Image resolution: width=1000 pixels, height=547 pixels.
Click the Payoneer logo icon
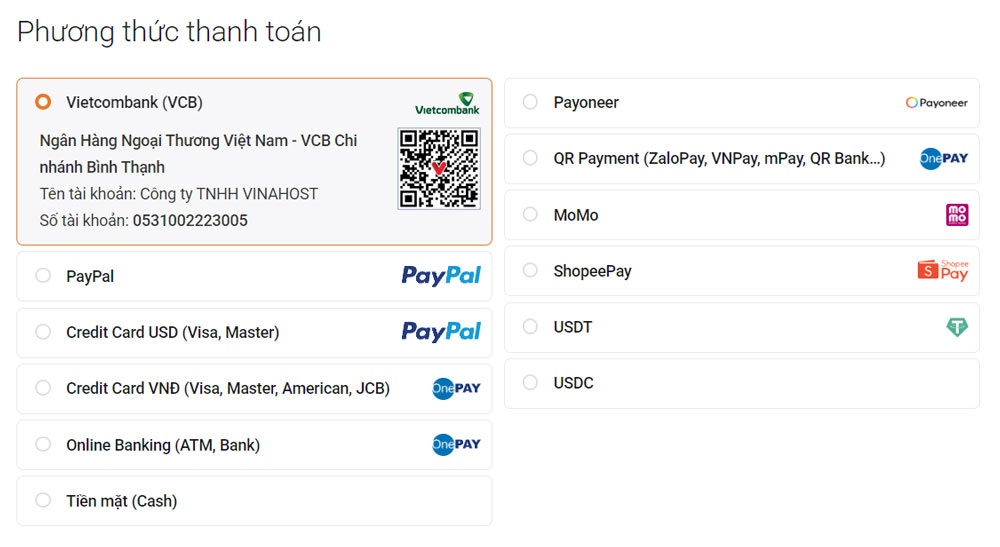click(937, 103)
